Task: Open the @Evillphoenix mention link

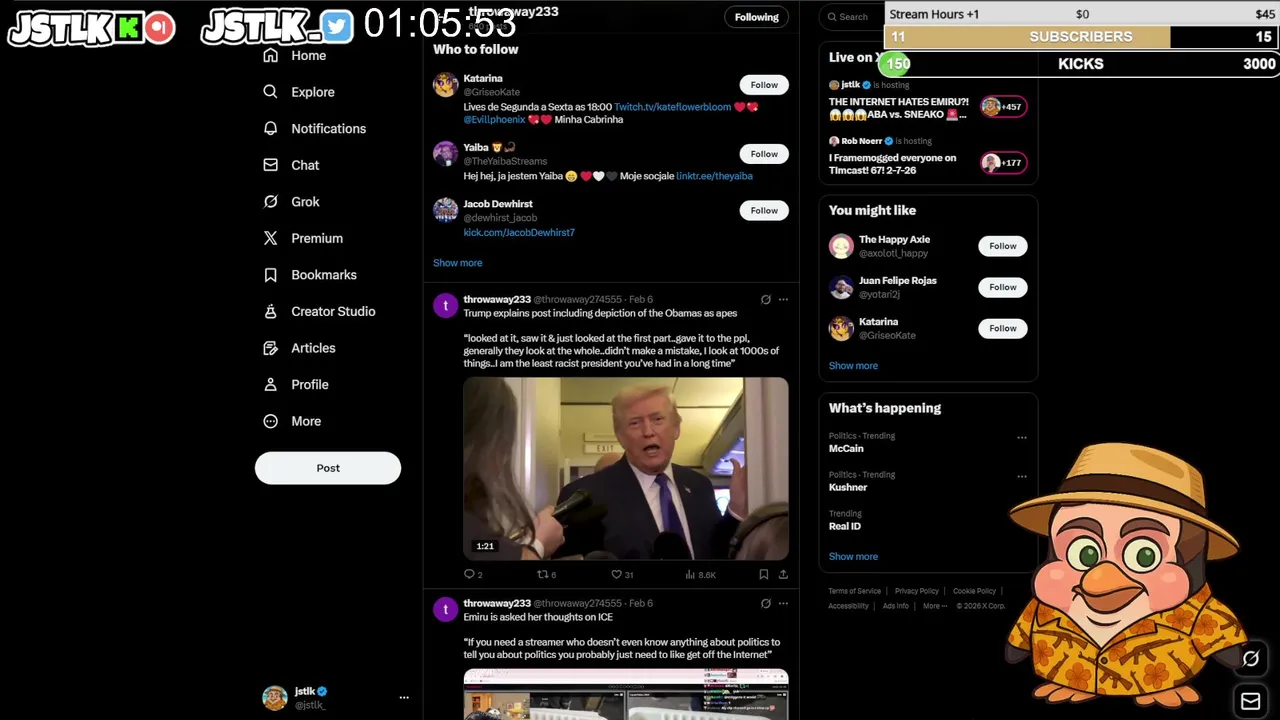Action: point(494,120)
